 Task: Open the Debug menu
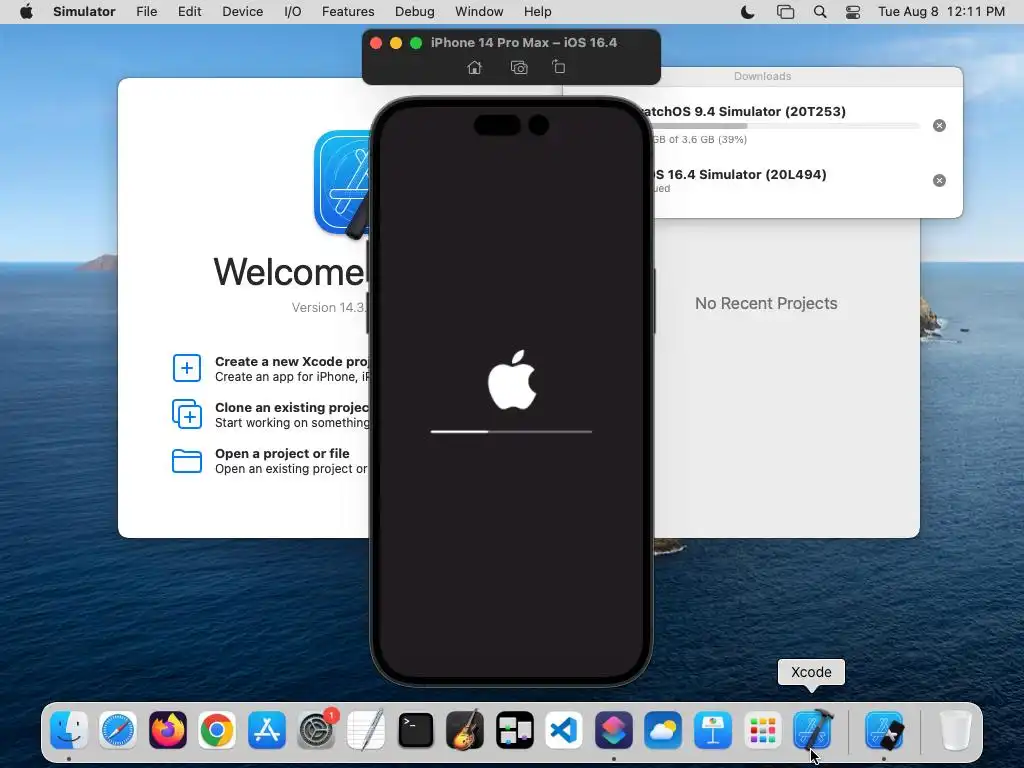(x=415, y=12)
